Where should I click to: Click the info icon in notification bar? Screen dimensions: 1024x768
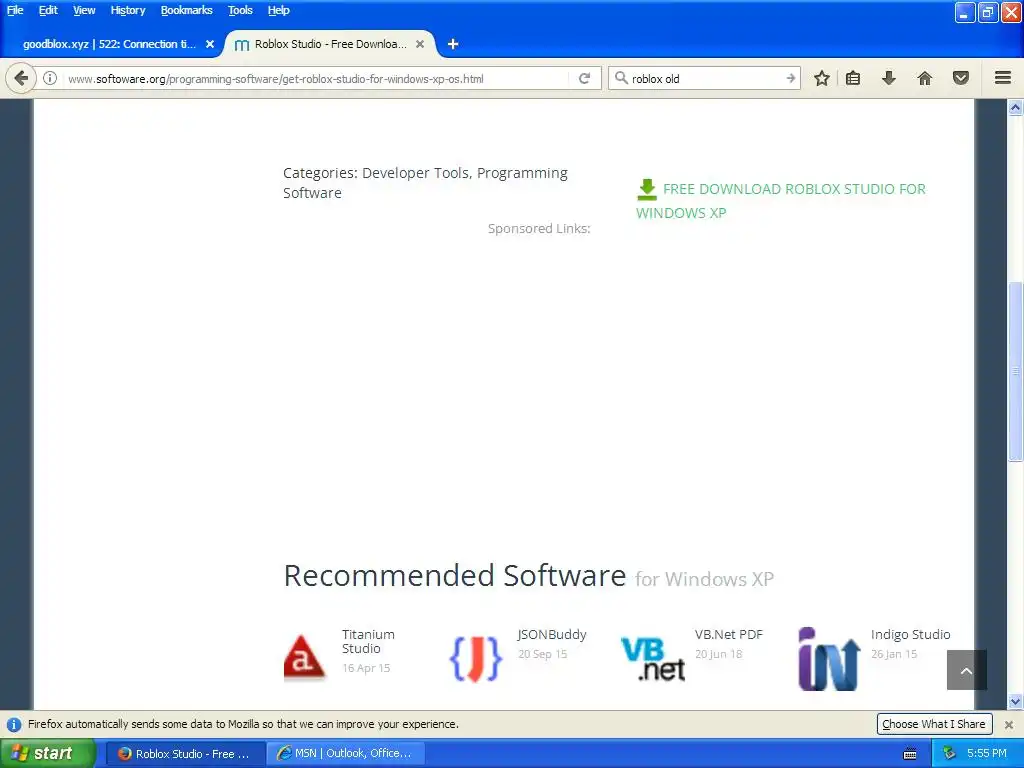(13, 724)
